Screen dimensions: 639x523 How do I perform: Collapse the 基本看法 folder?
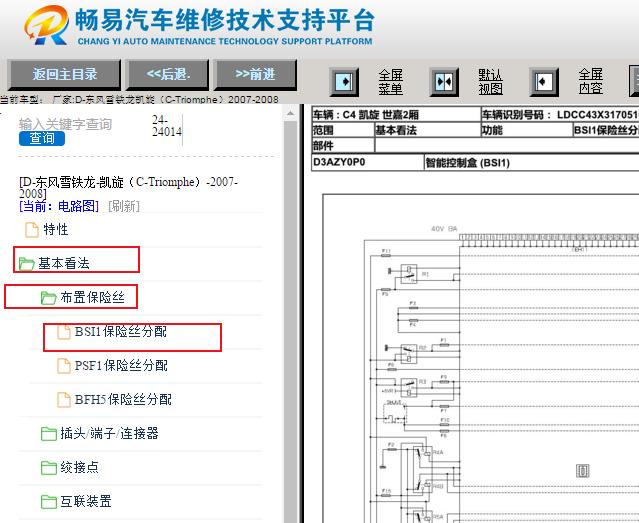click(64, 263)
